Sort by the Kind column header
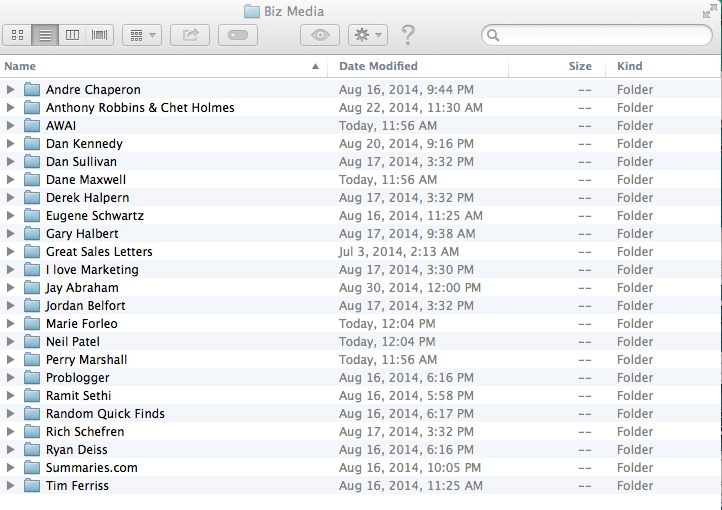The height and width of the screenshot is (510, 722). [x=663, y=66]
